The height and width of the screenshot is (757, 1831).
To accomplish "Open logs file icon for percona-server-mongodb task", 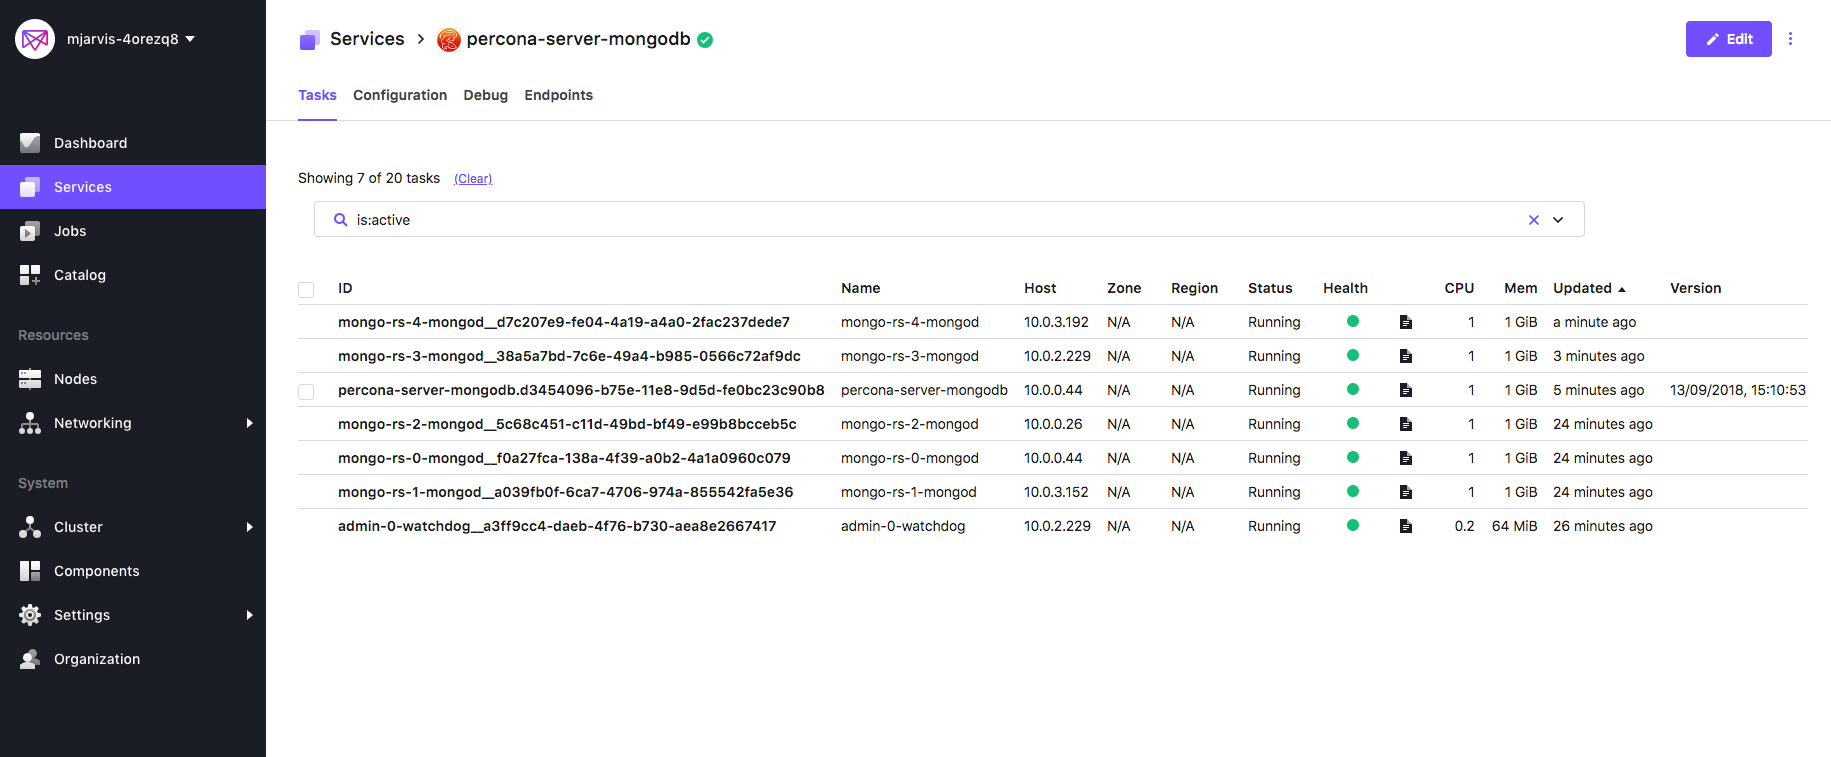I will [1405, 390].
